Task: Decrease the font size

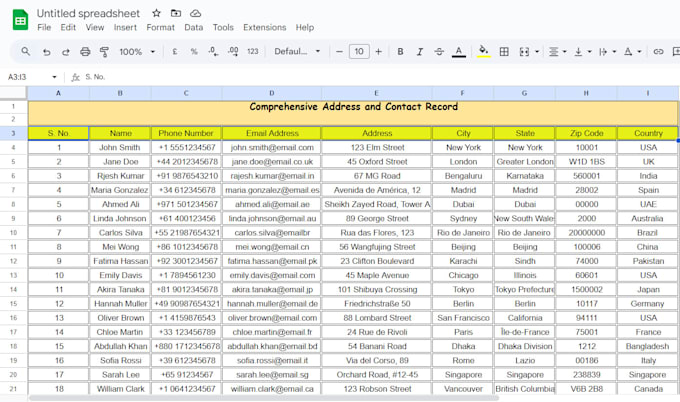Action: coord(339,52)
